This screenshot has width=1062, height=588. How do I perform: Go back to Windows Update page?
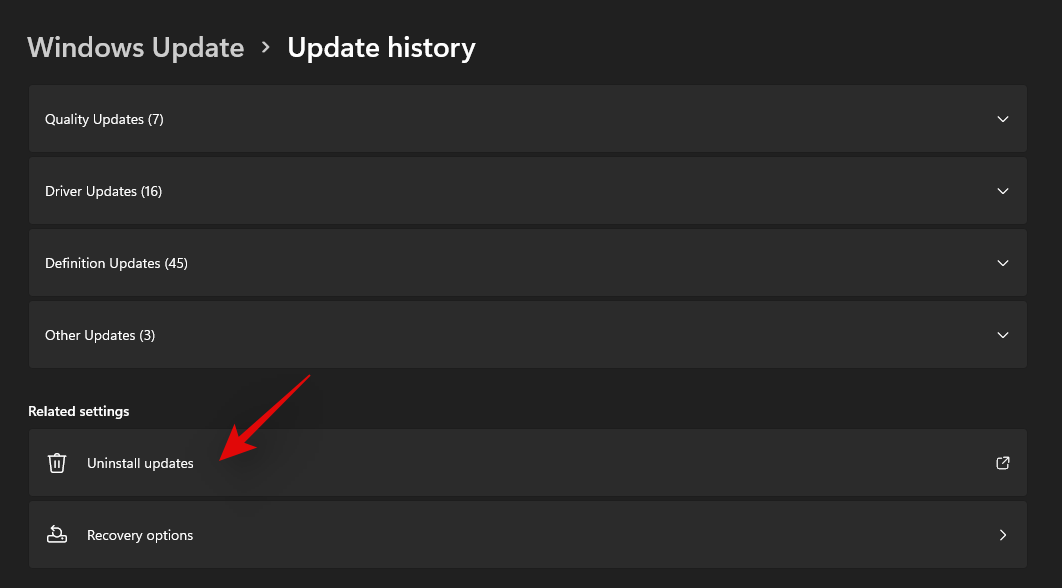point(135,48)
